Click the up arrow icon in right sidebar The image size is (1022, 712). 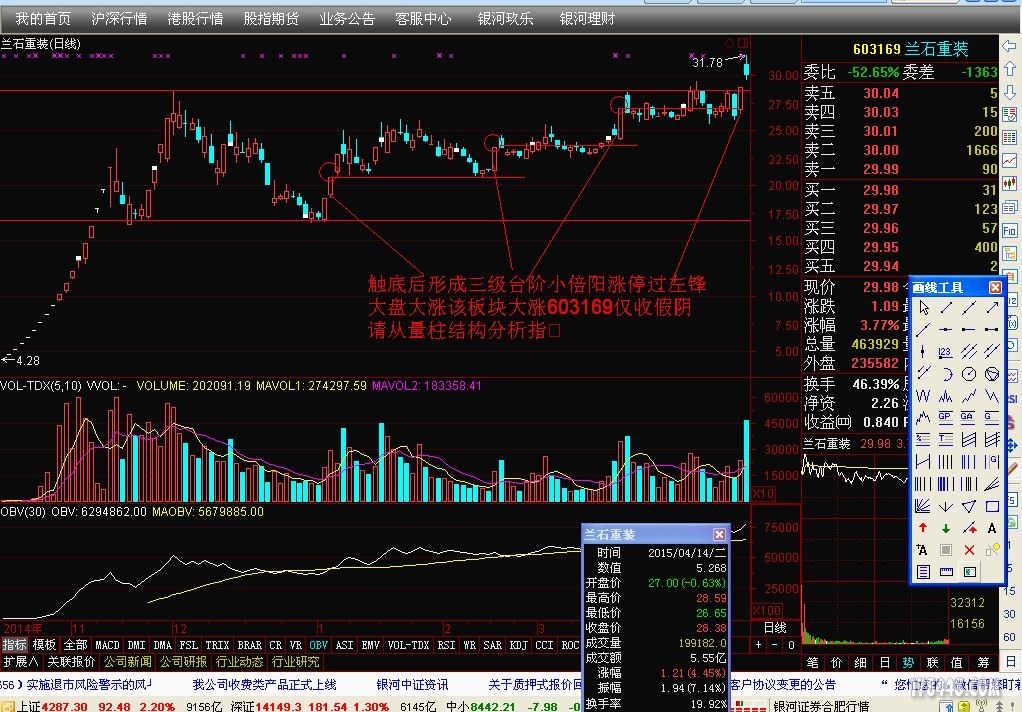(1010, 68)
